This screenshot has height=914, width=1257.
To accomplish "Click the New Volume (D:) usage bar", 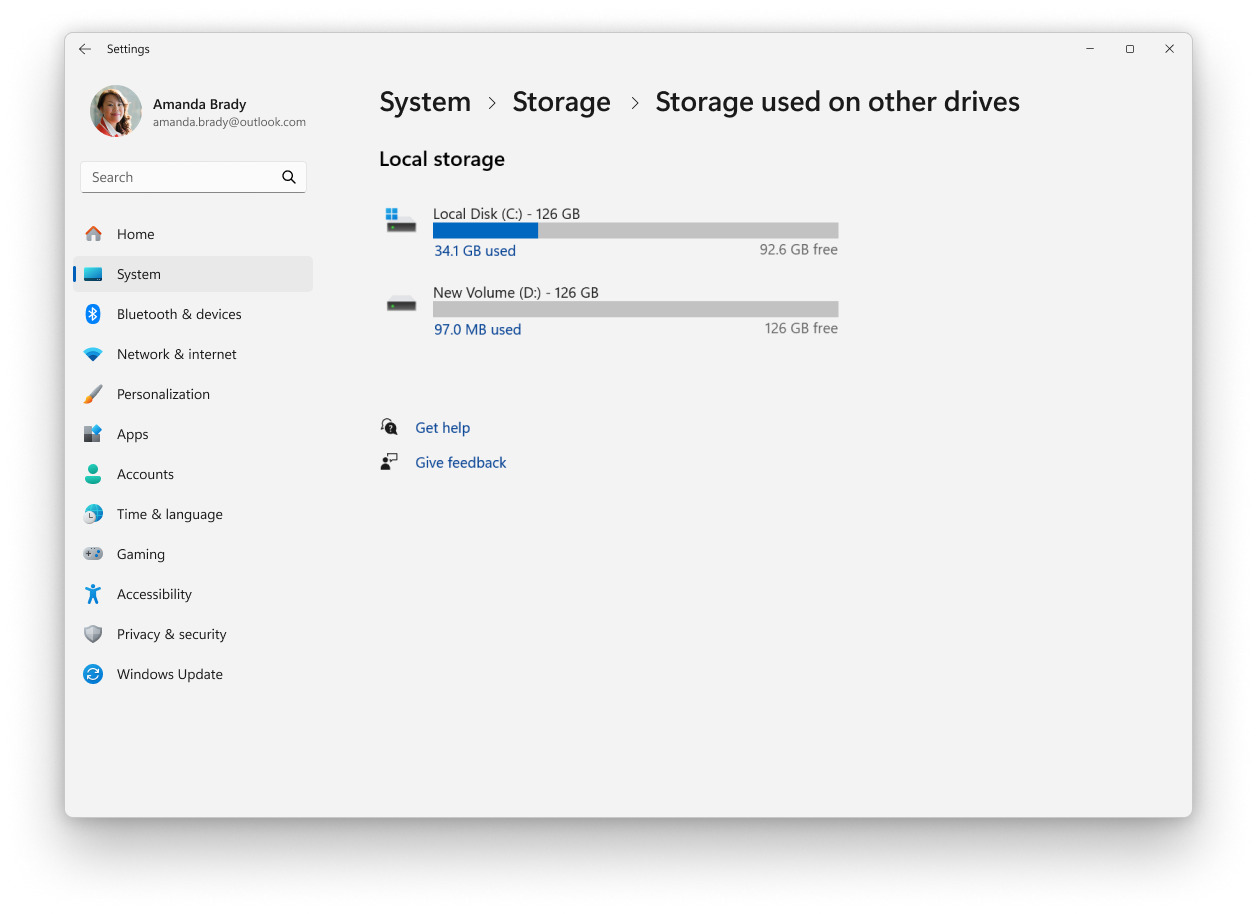I will 635,309.
